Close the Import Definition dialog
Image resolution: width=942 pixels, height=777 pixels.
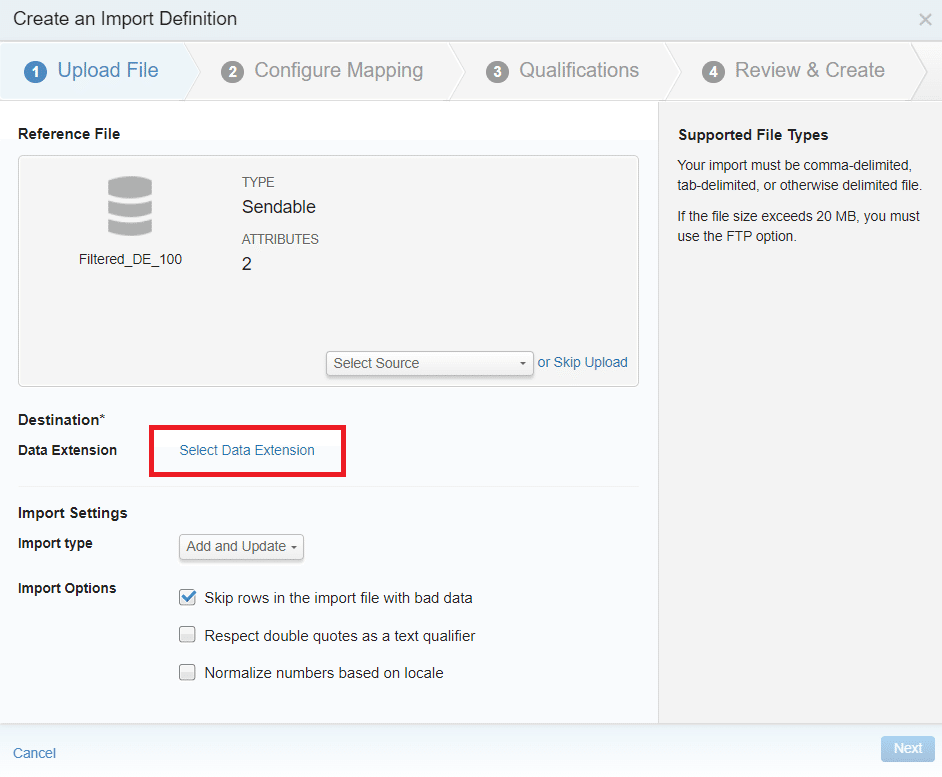[925, 20]
